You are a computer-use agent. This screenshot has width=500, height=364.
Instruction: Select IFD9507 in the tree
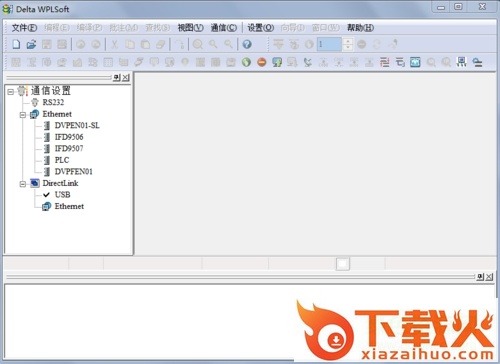tap(69, 149)
